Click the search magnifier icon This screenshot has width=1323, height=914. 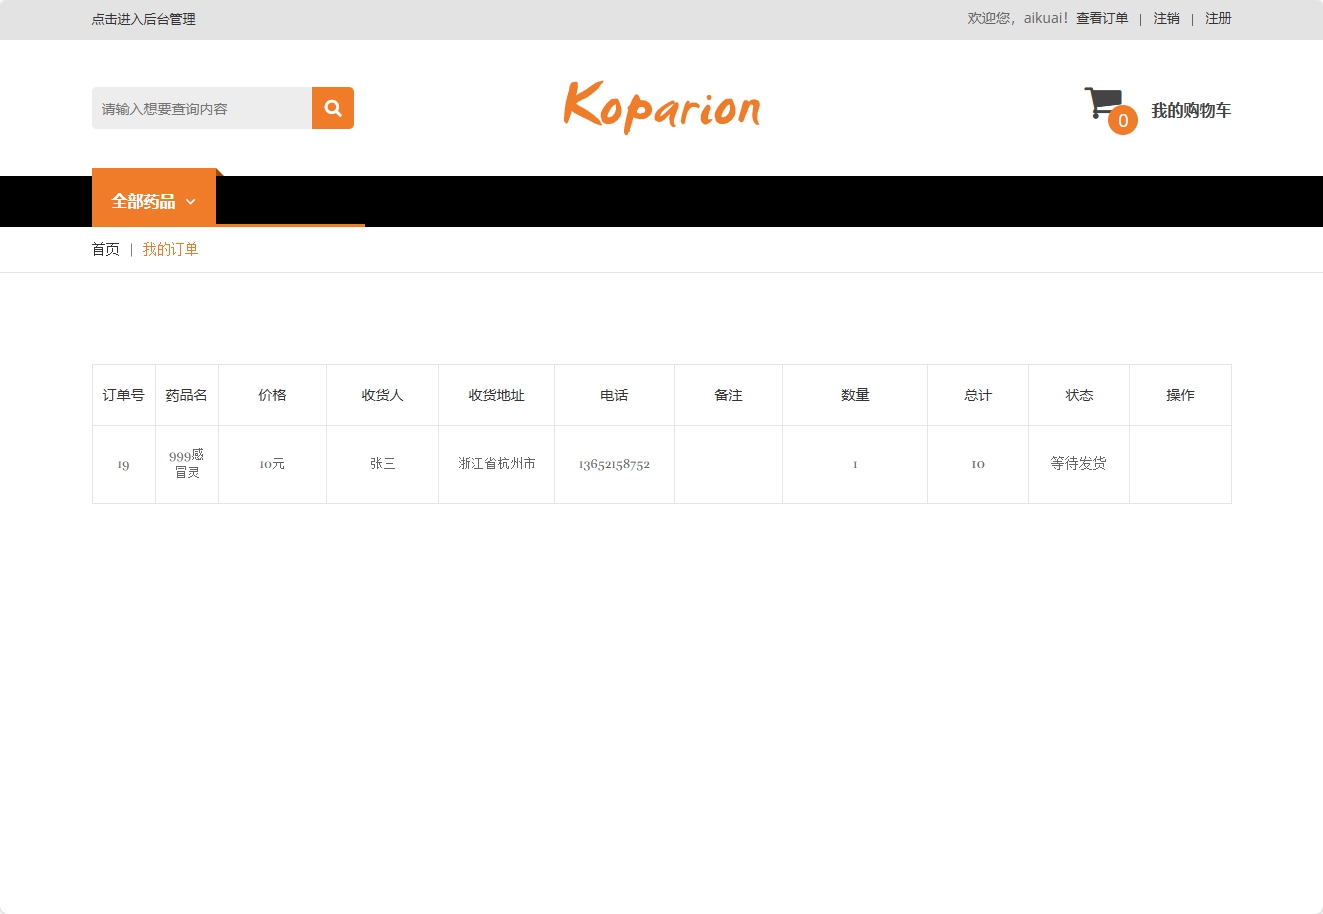pyautogui.click(x=332, y=107)
